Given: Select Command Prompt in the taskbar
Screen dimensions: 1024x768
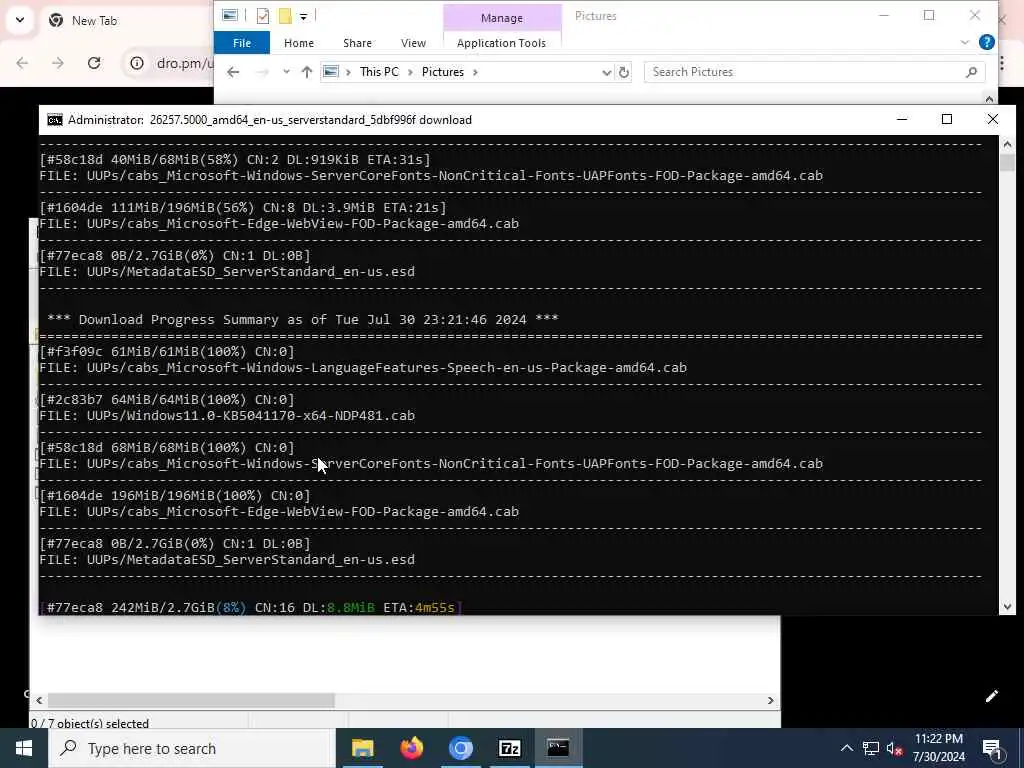Looking at the screenshot, I should pyautogui.click(x=558, y=748).
